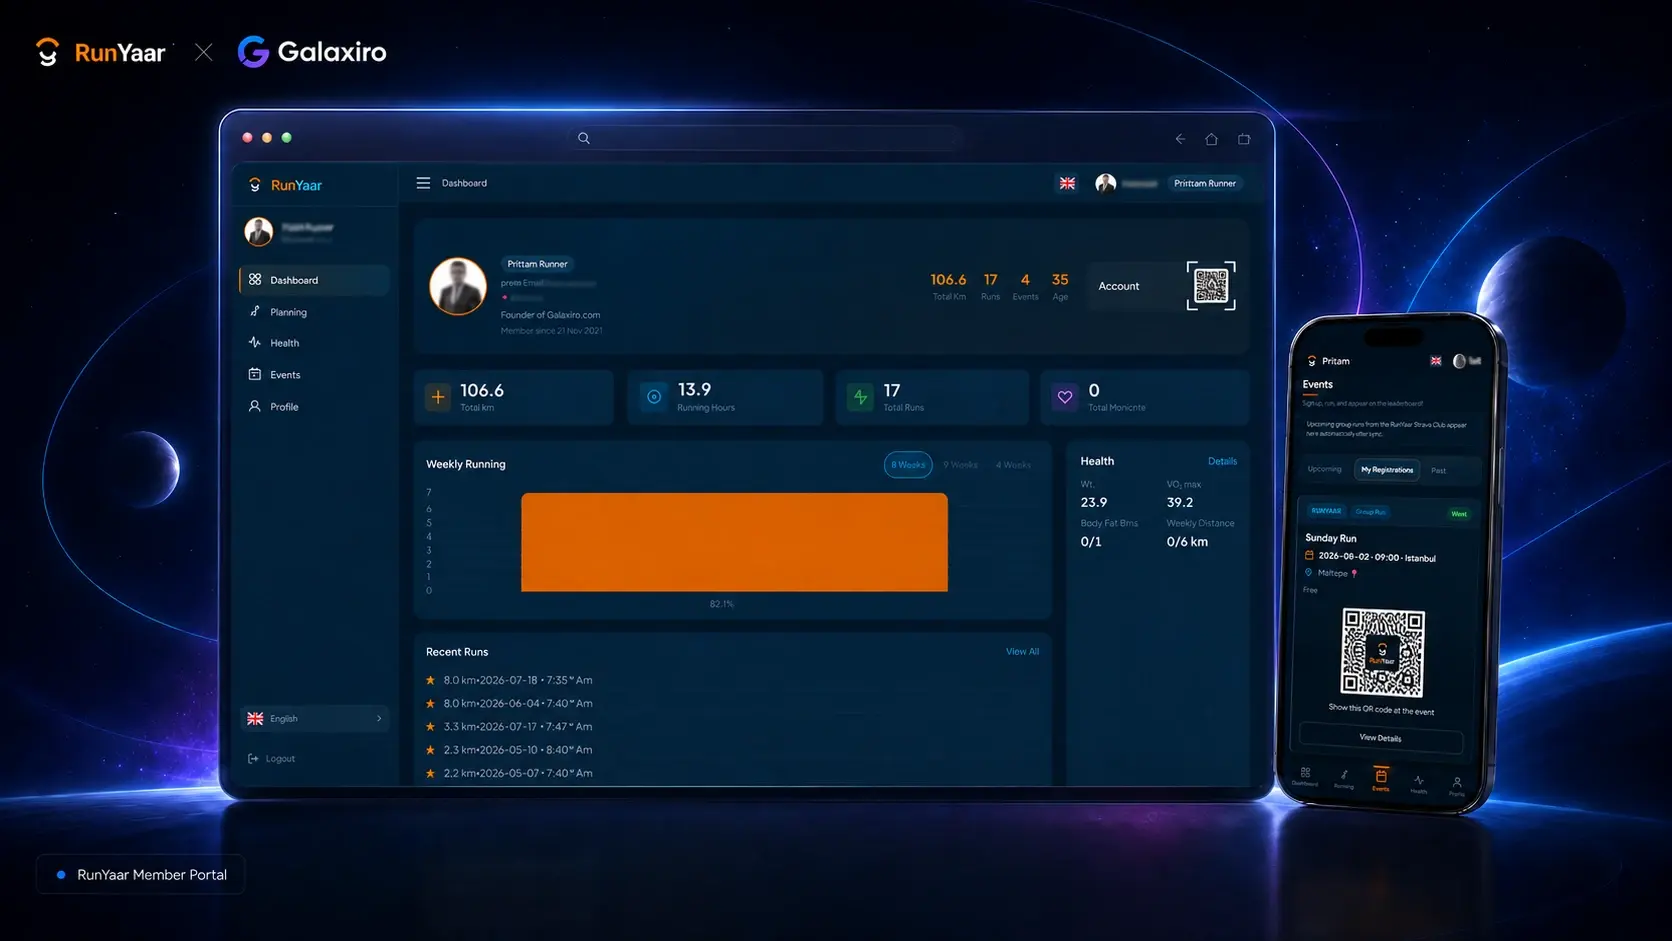1672x941 pixels.
Task: Open the Details link in Health panel
Action: coord(1222,461)
